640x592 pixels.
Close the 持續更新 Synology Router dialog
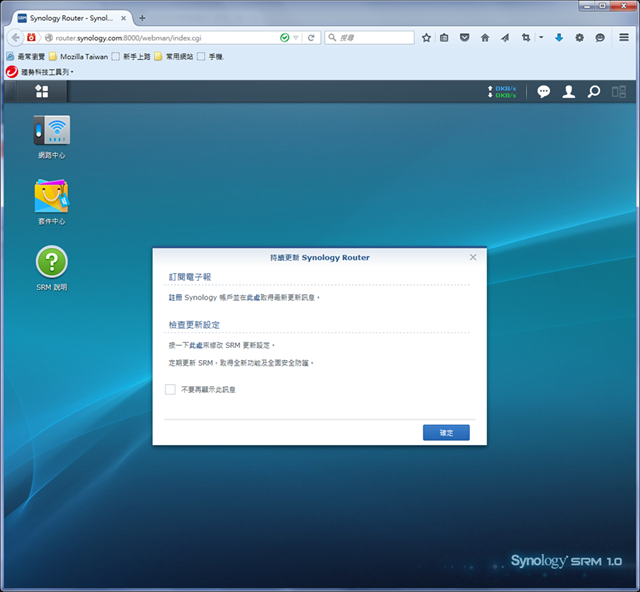pyautogui.click(x=473, y=257)
